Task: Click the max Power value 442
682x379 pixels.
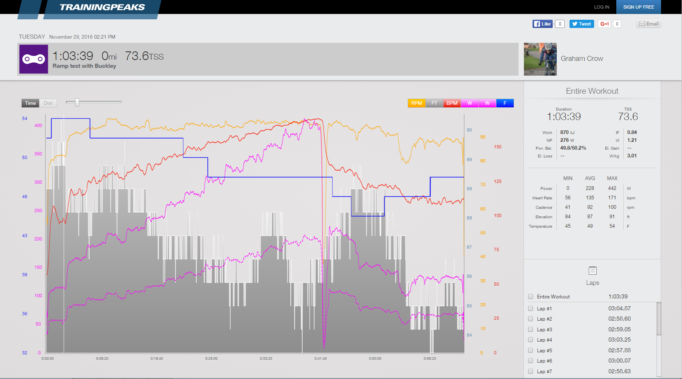Action: pyautogui.click(x=612, y=188)
